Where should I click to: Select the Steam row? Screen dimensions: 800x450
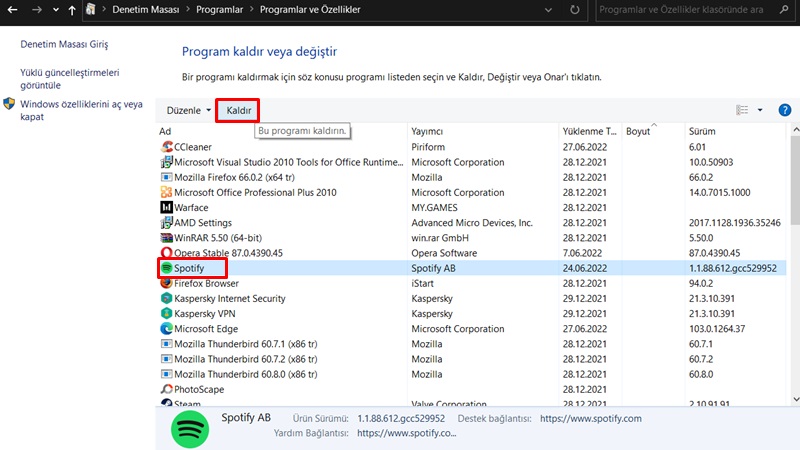[470, 403]
